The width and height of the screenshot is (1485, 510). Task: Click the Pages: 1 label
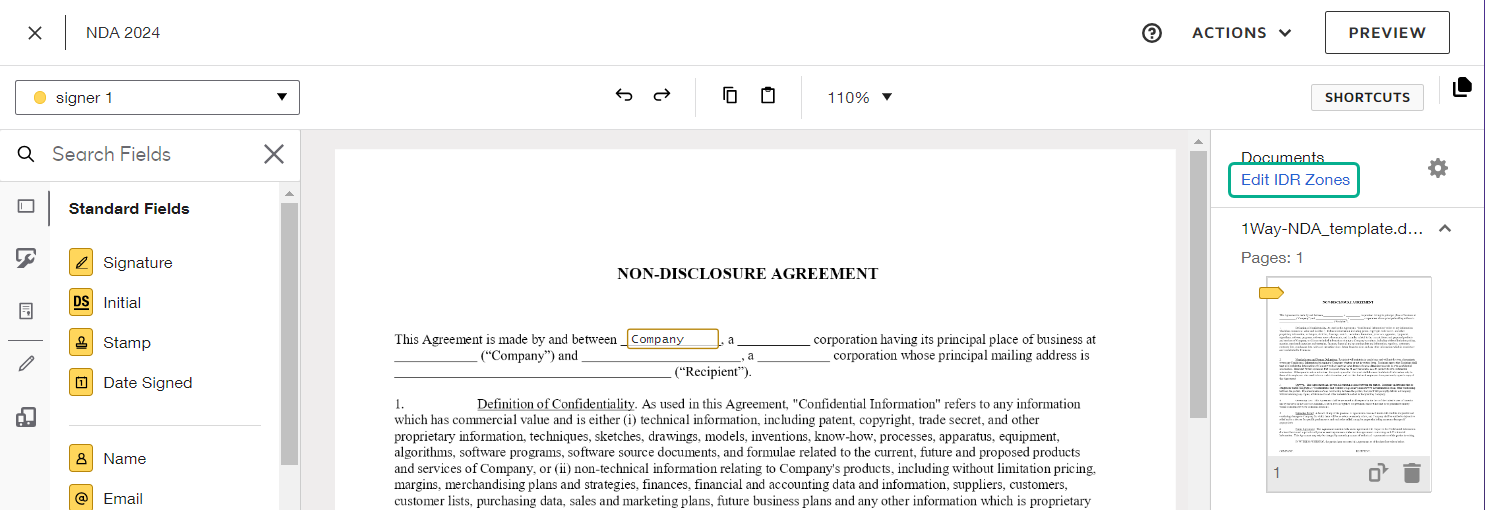click(x=1272, y=258)
